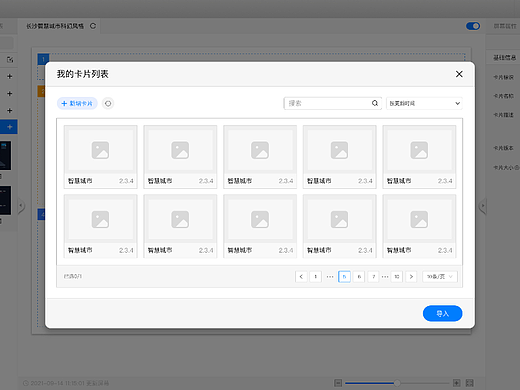Click the trailing ellipsis before page 10

385,276
